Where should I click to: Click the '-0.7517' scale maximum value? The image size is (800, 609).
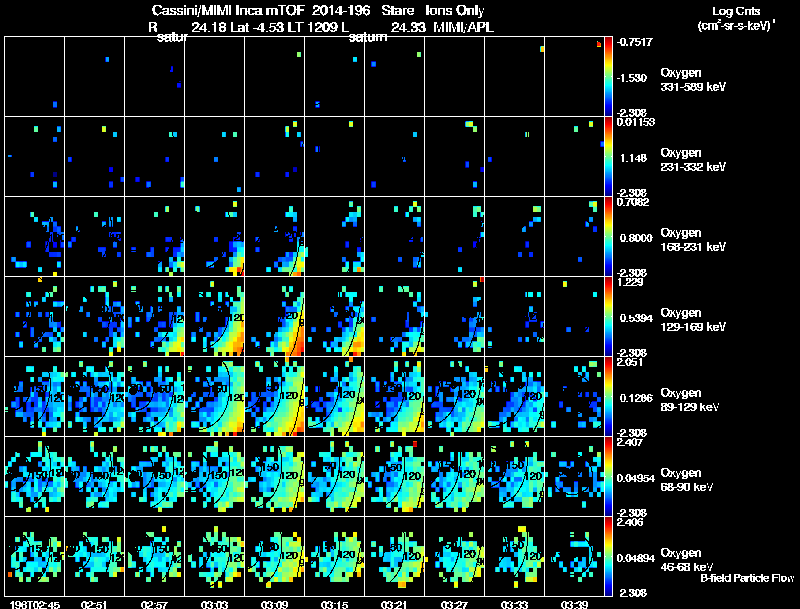(x=635, y=42)
